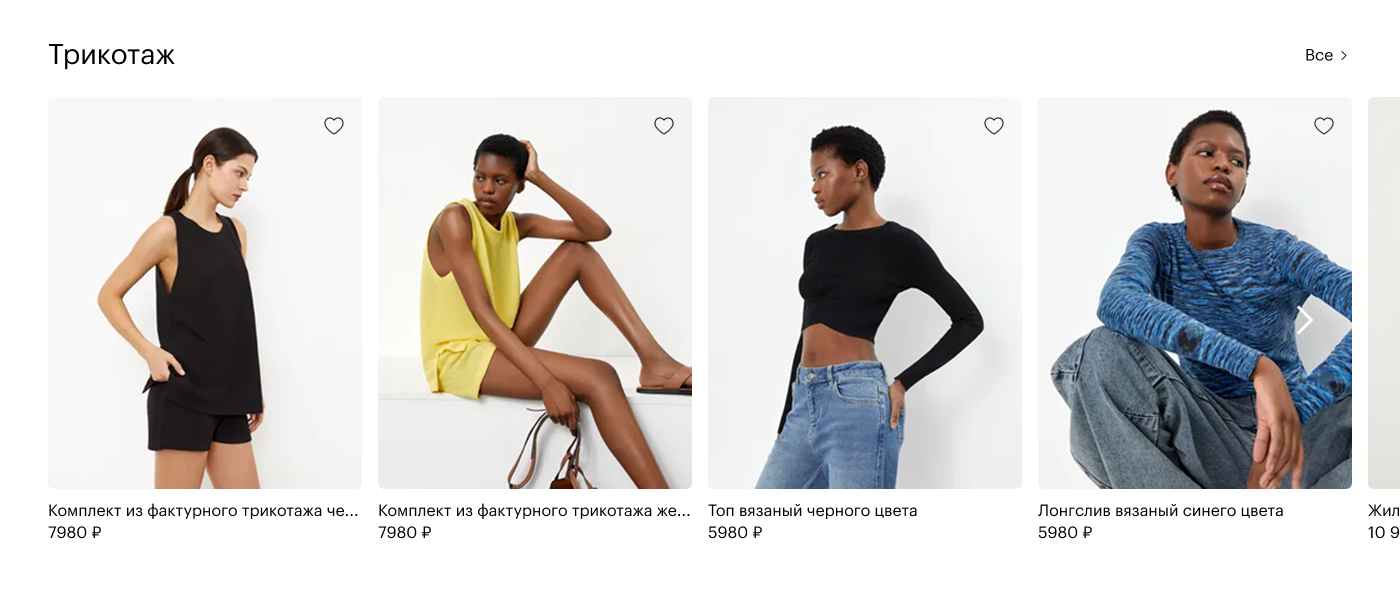Click the 5980 ₽ price under black top
The height and width of the screenshot is (590, 1400).
click(x=735, y=533)
